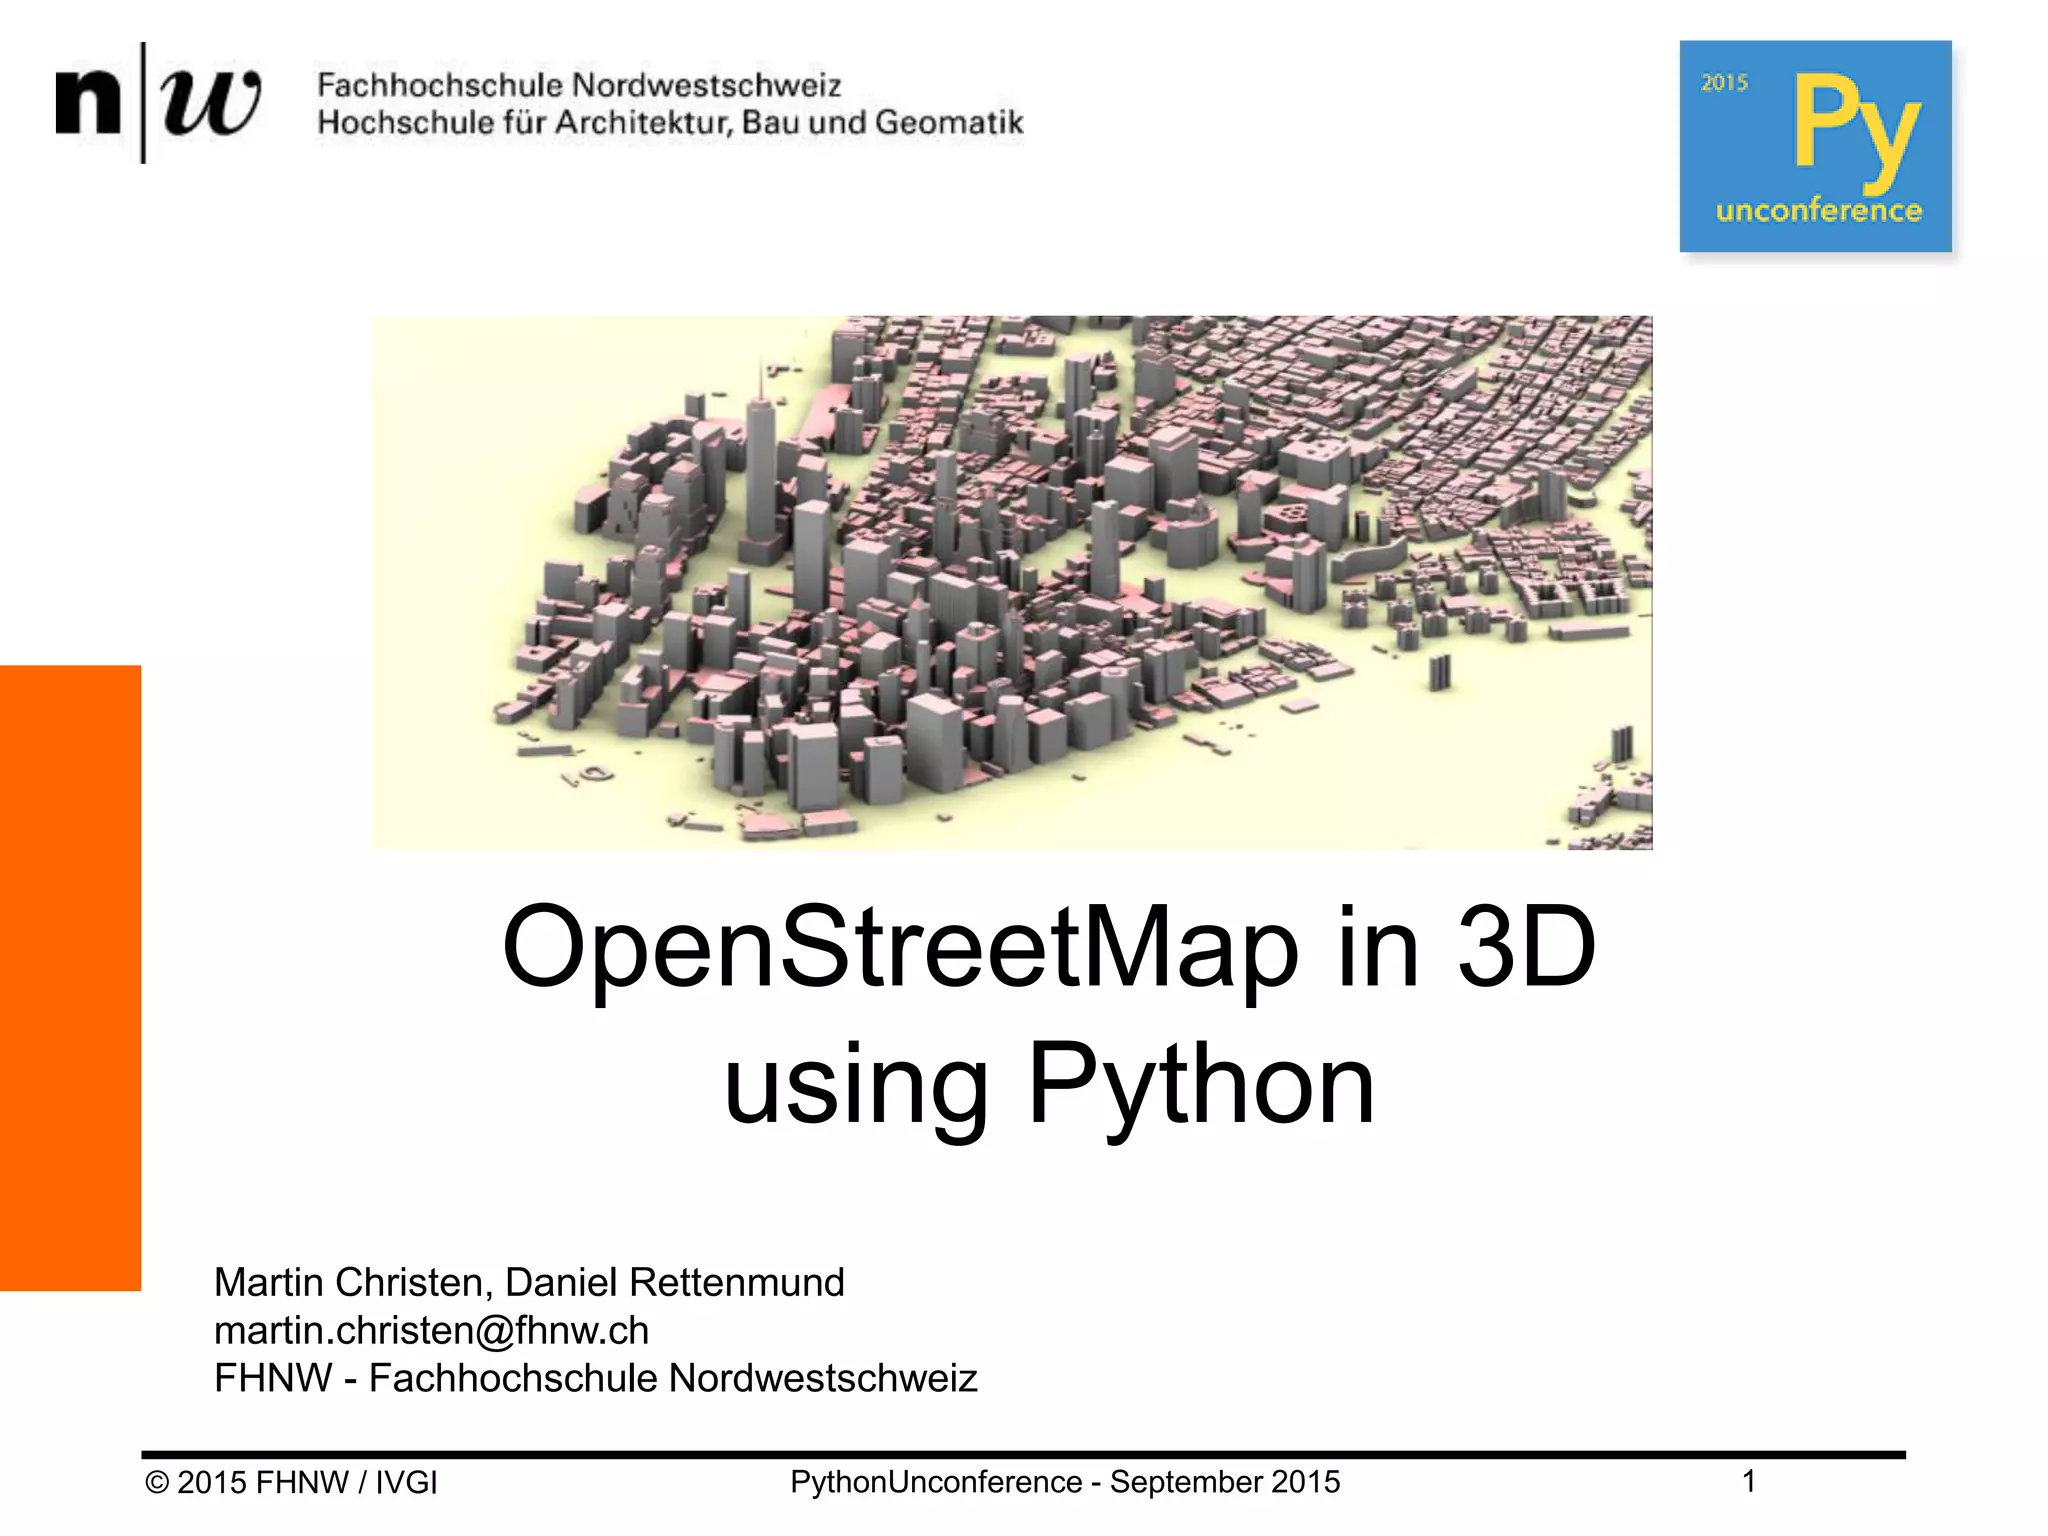
Task: Click the FHNW n|w logo
Action: (159, 102)
